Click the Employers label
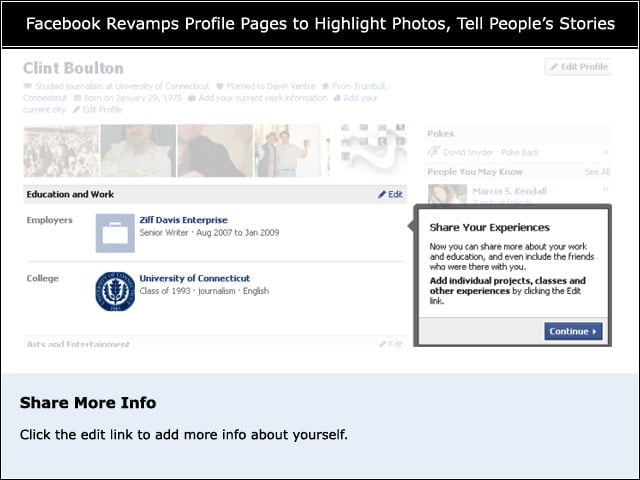The width and height of the screenshot is (640, 480). coord(49,220)
